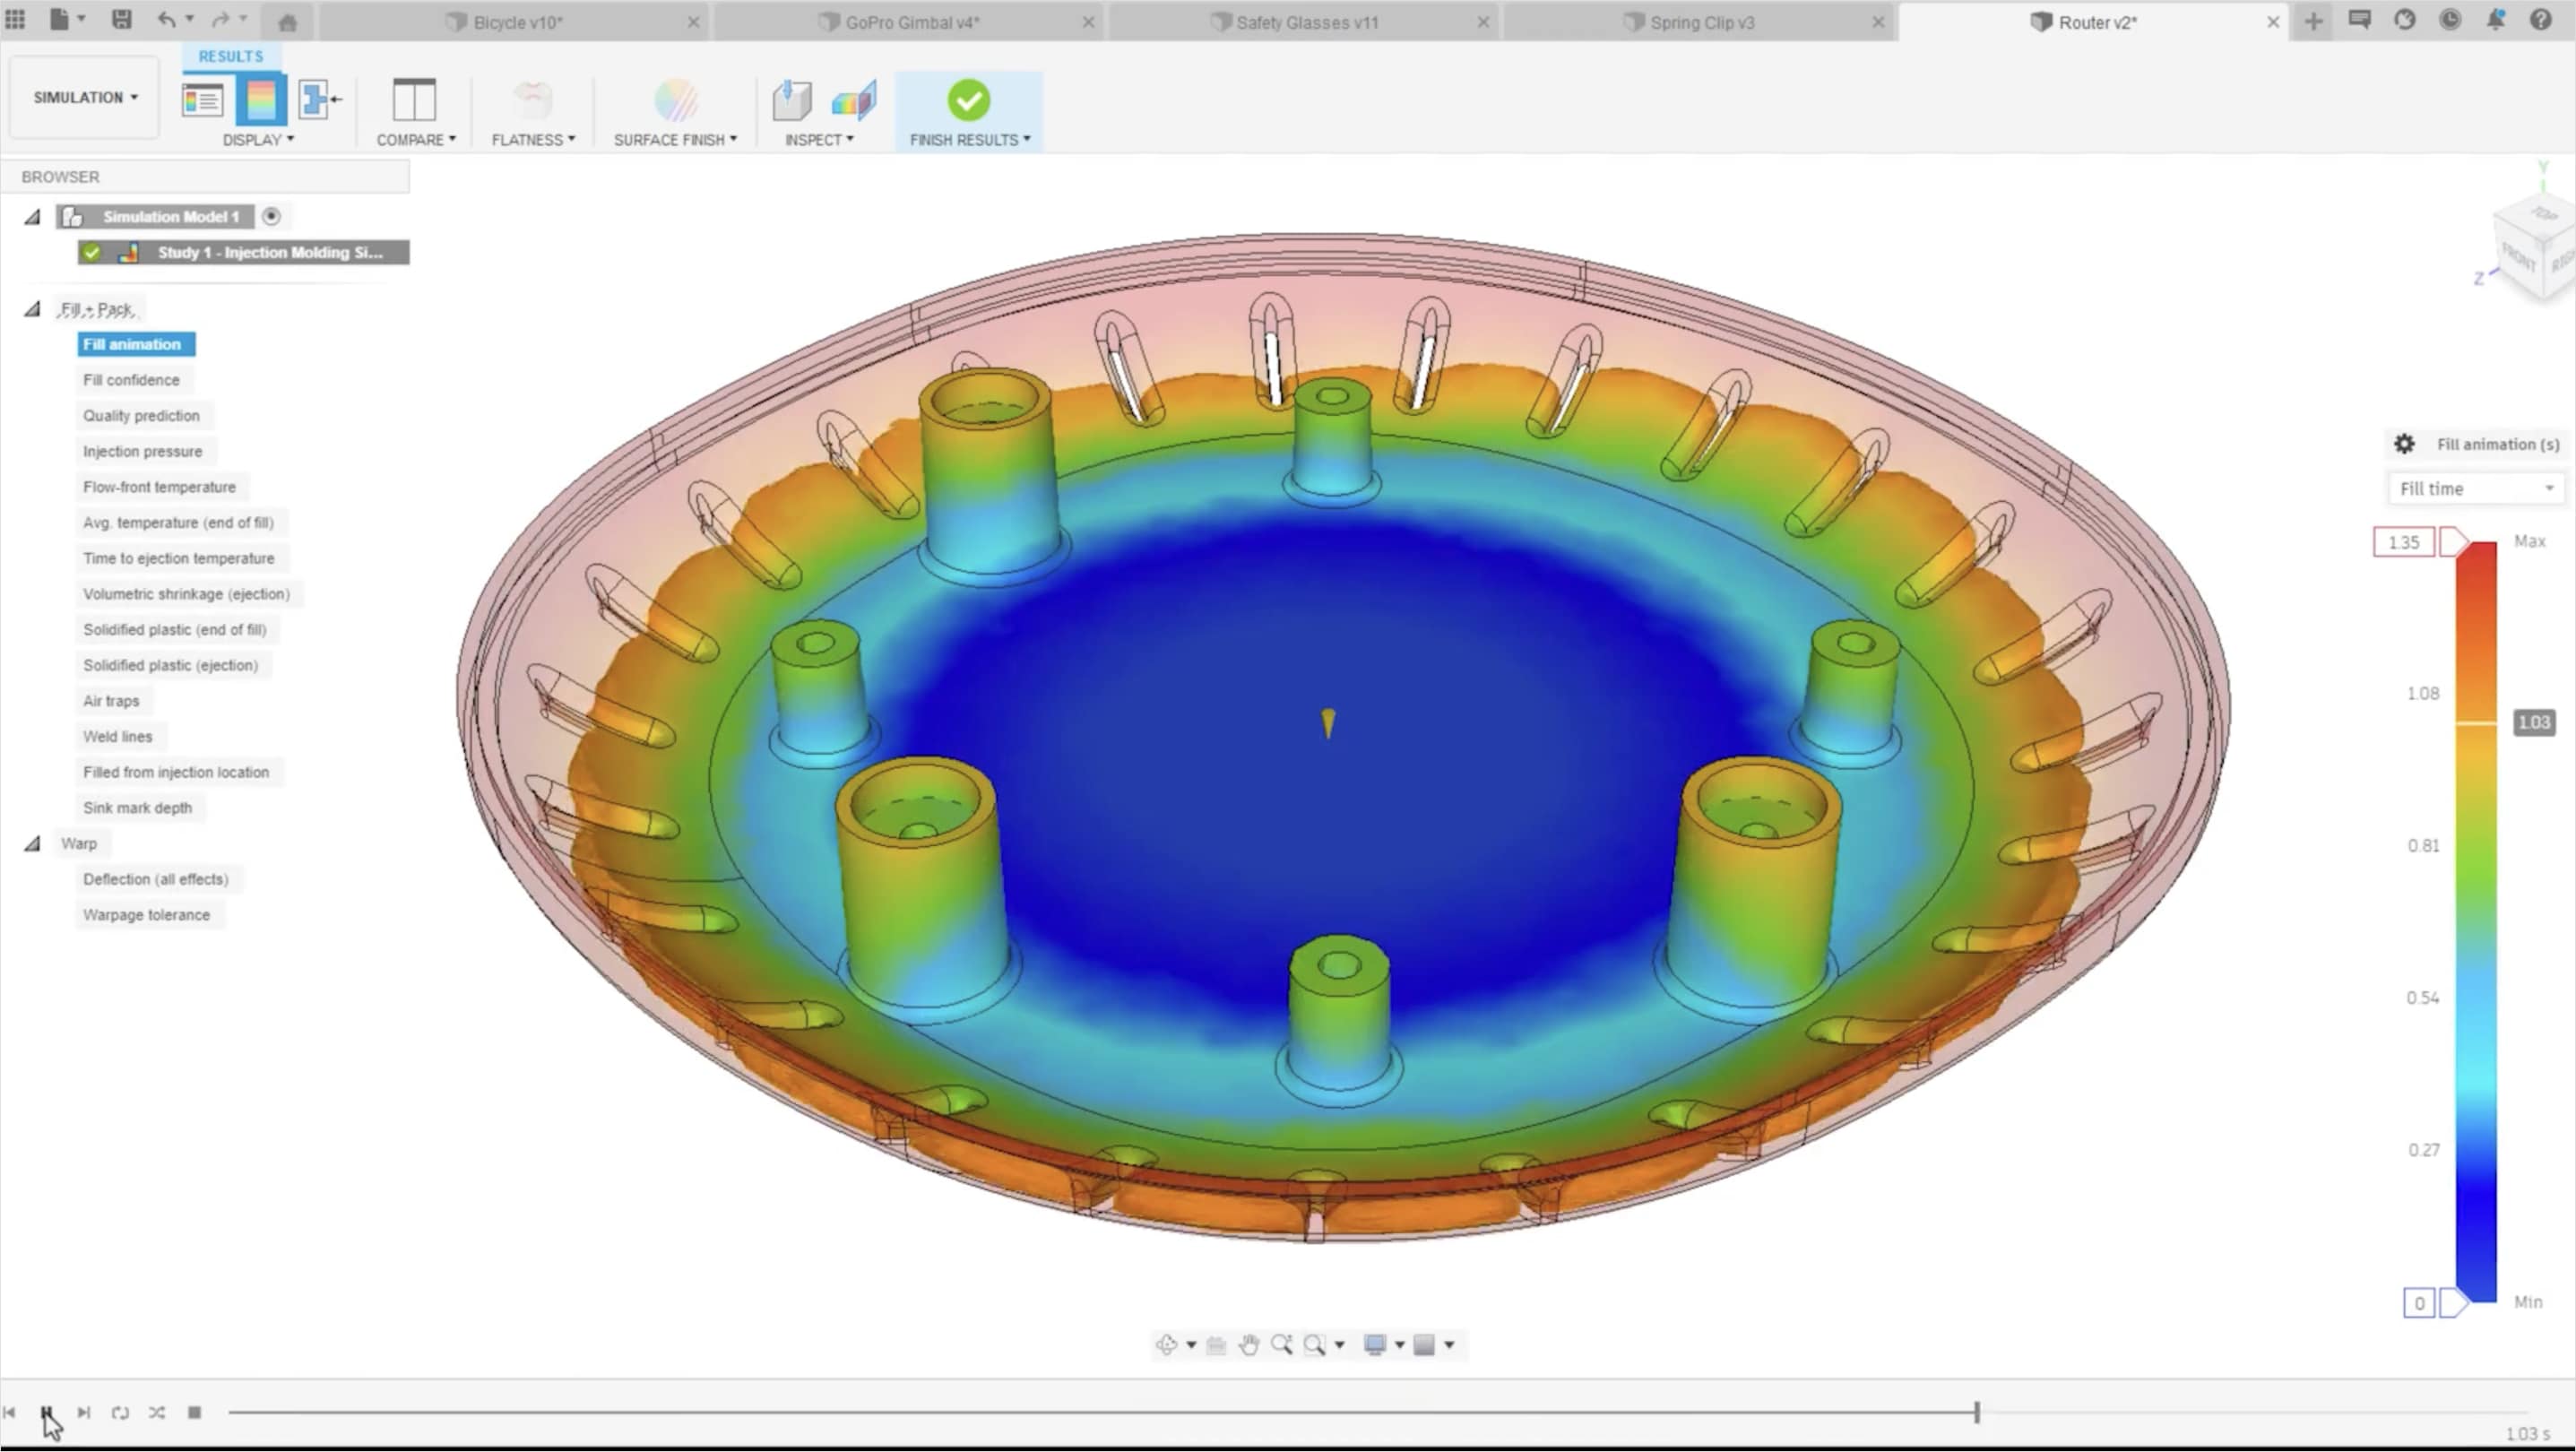Switch to the Spring Clip v3 tab
This screenshot has width=2576, height=1452.
[1701, 22]
